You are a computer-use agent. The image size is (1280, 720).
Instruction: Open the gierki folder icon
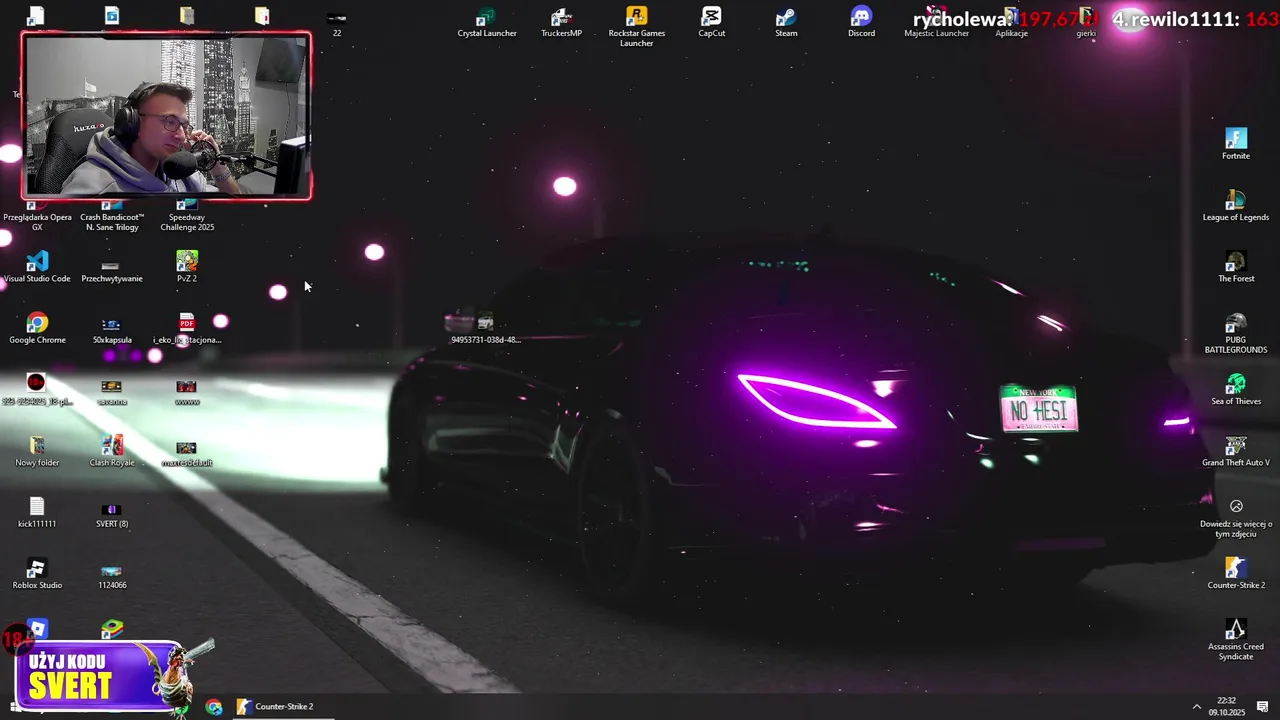coord(1086,23)
